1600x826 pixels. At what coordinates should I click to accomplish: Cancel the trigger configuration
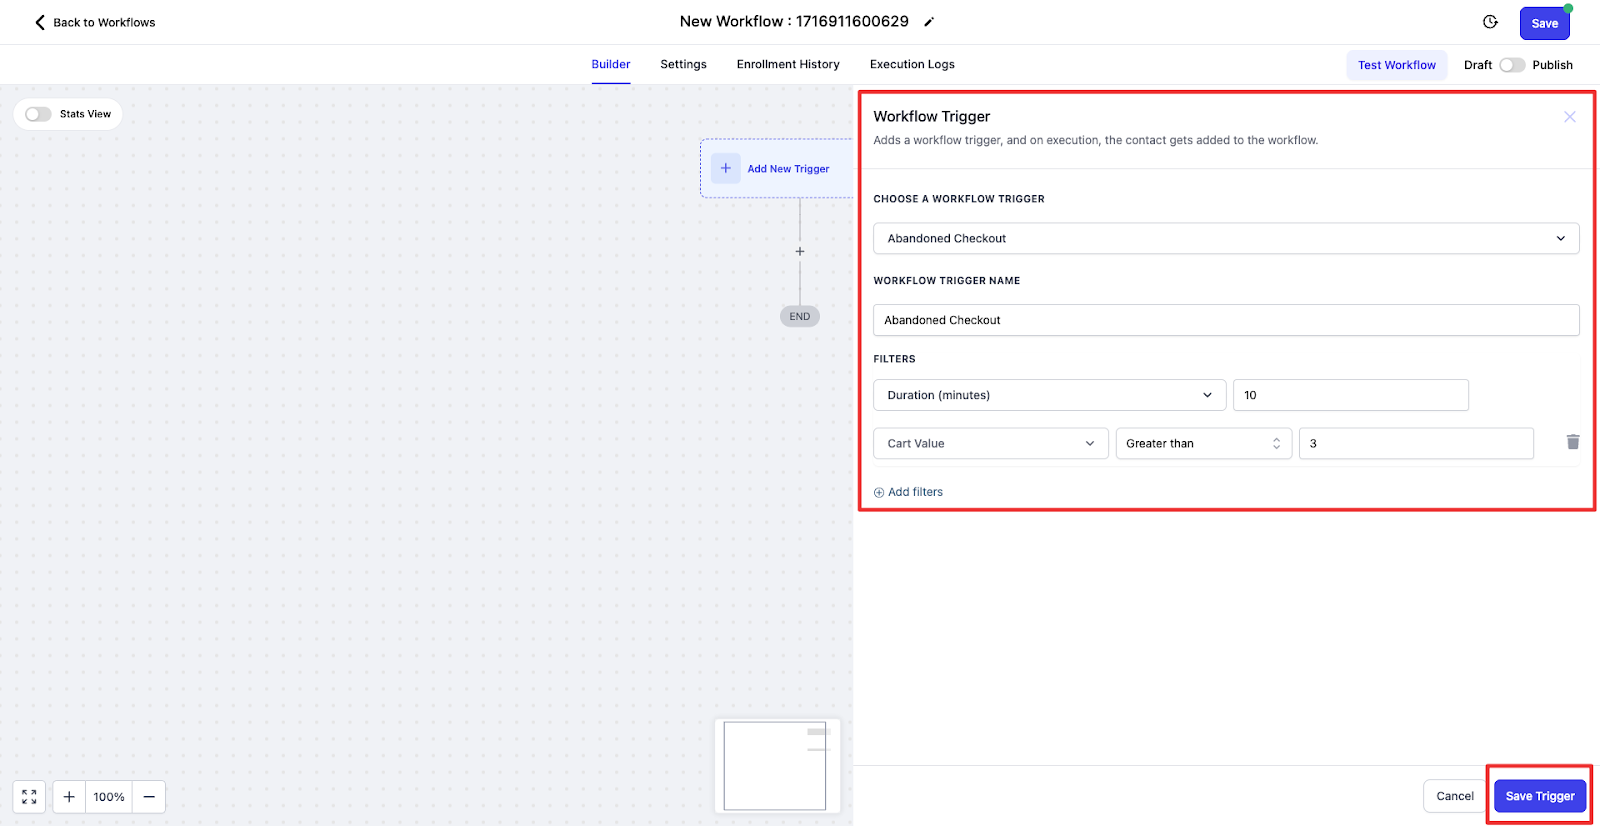(1455, 796)
